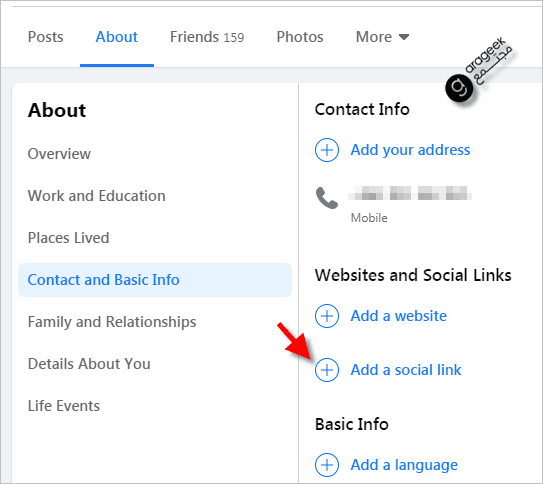
Task: Click the plus icon beside Add a social link
Action: click(327, 370)
